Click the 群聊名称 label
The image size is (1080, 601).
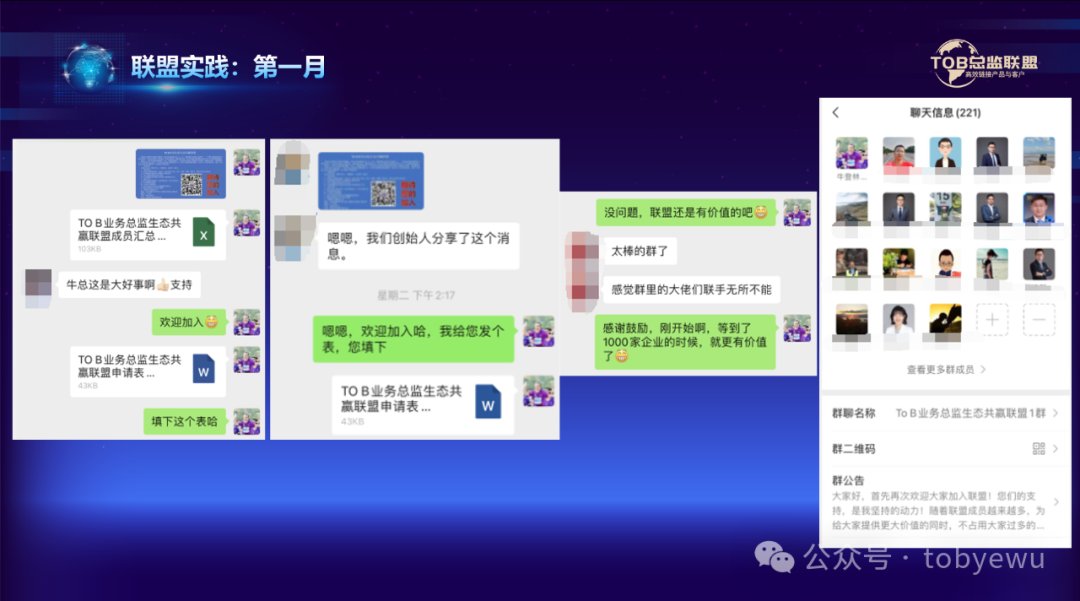(853, 413)
